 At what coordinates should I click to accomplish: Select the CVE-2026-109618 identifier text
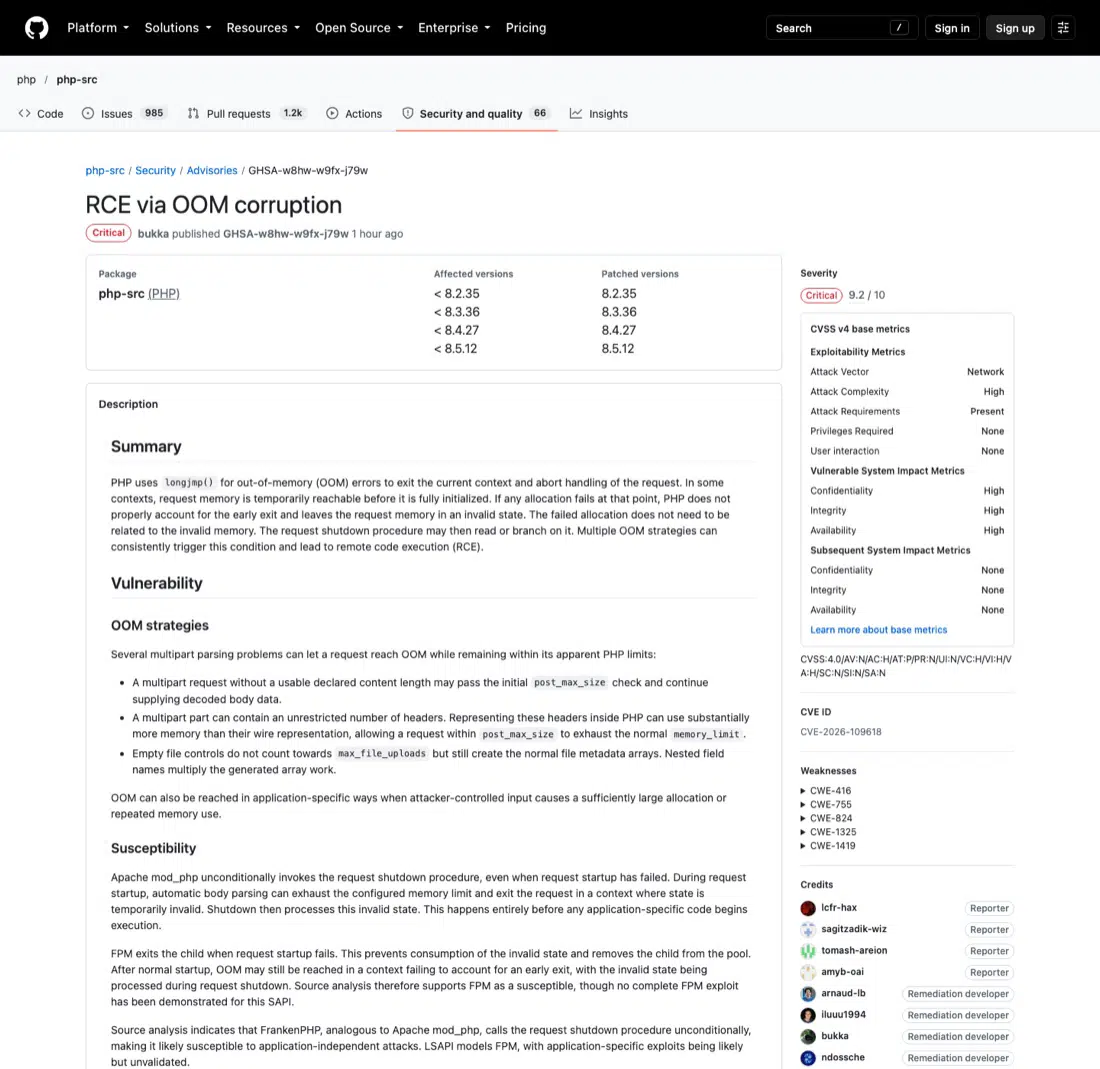(x=840, y=732)
